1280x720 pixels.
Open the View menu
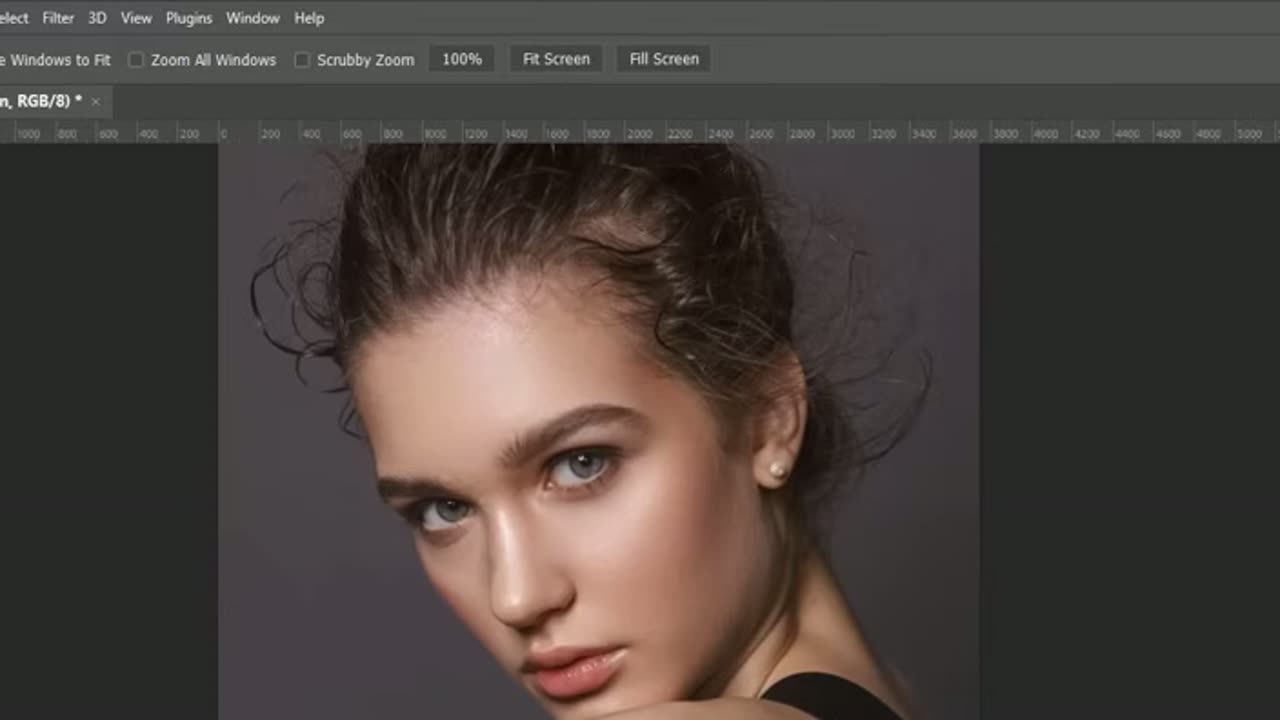tap(136, 18)
